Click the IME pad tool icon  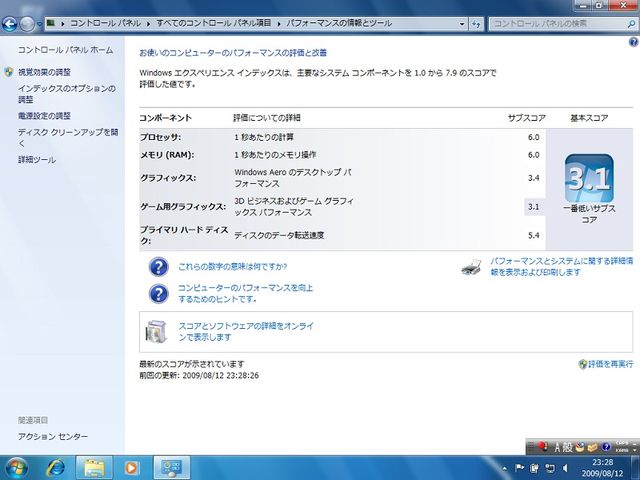pos(580,447)
